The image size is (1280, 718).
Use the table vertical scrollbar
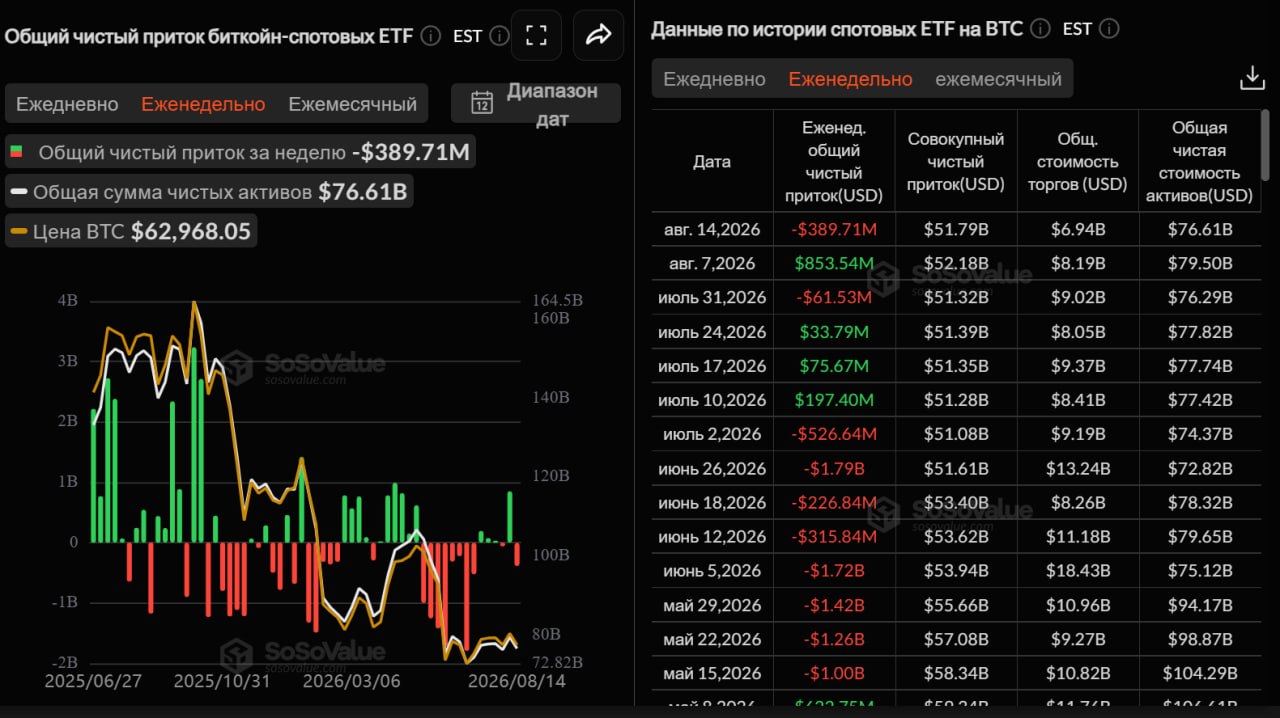click(1265, 145)
